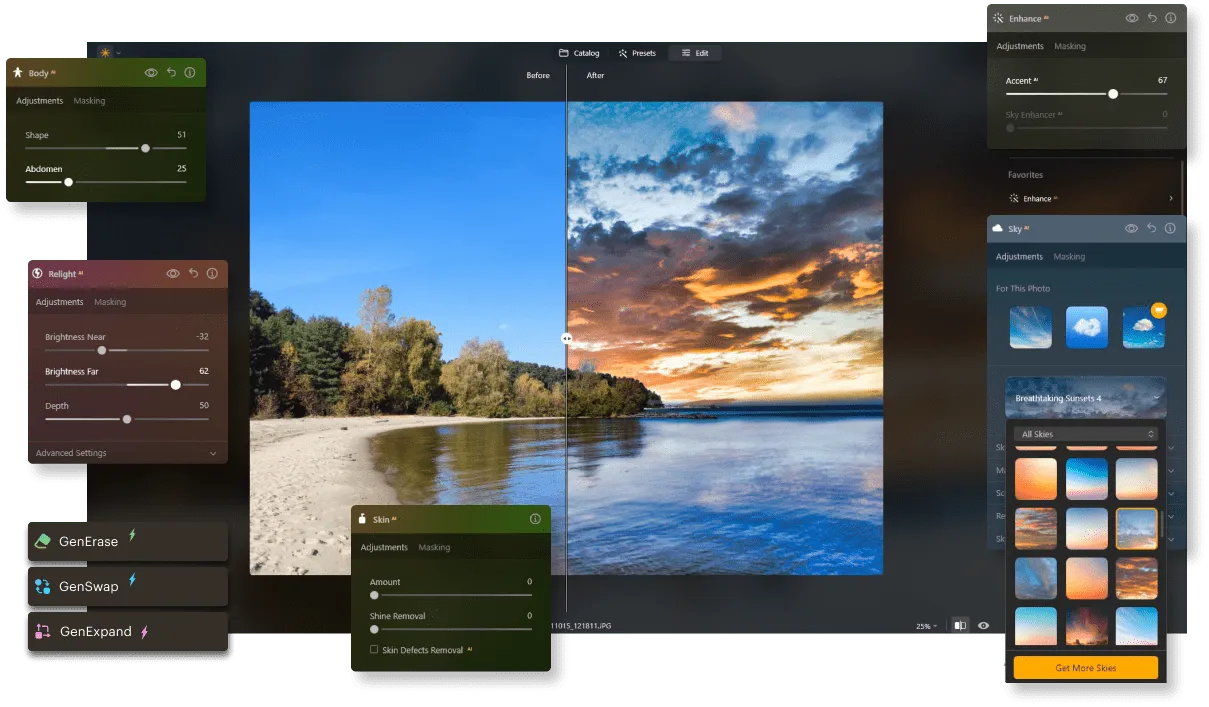Toggle visibility eye in Body panel
The image size is (1209, 707).
tap(151, 73)
